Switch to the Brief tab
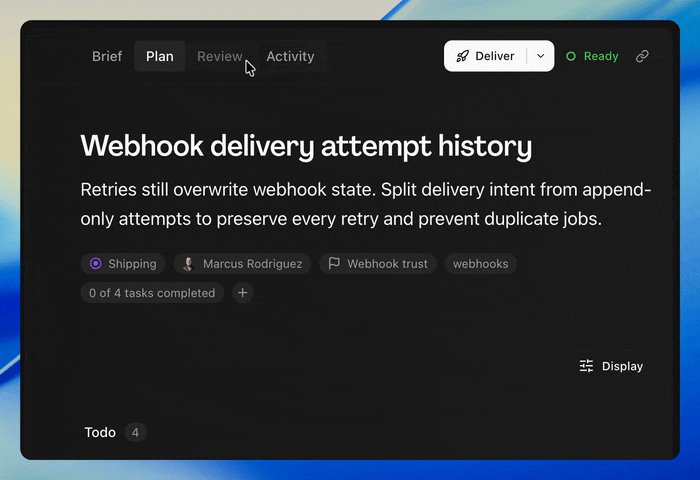Screen dimensions: 700x480 (x=107, y=56)
